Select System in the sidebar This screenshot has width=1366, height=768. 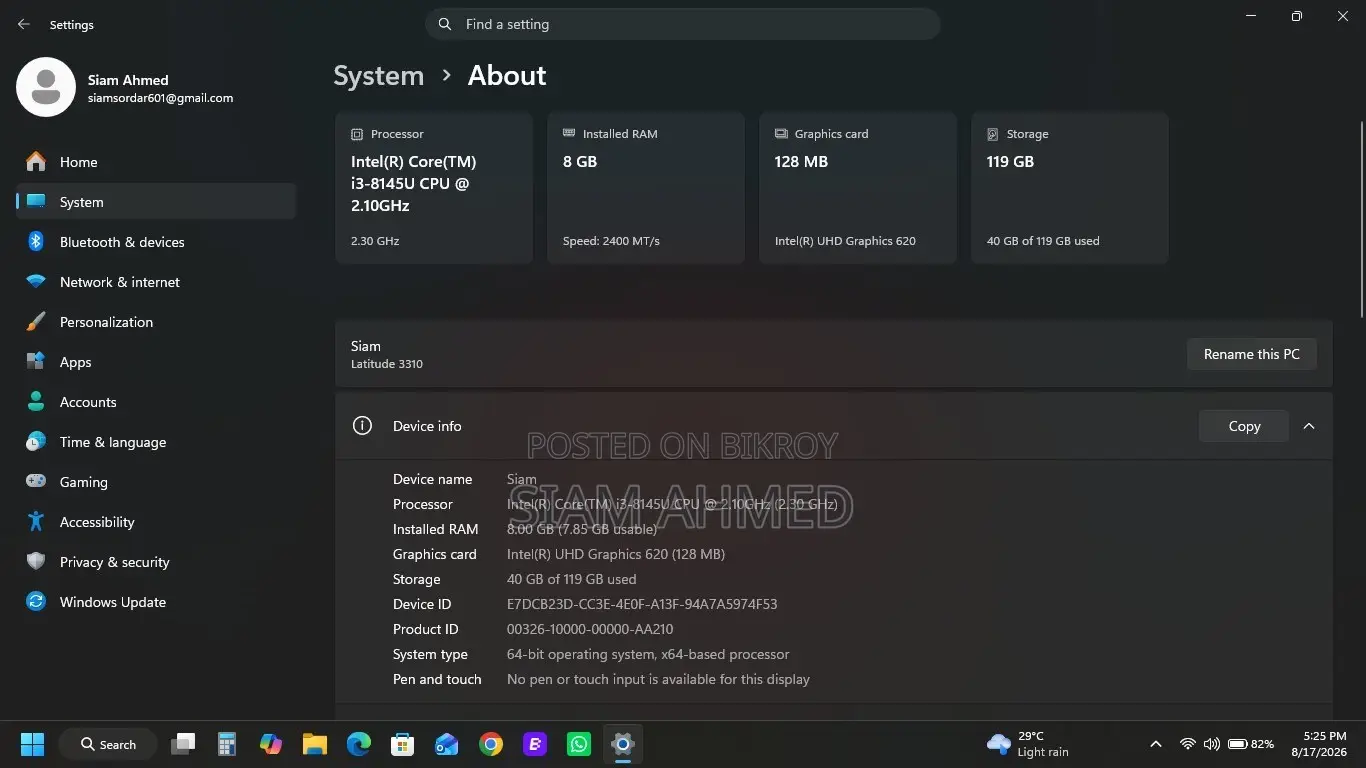click(156, 202)
